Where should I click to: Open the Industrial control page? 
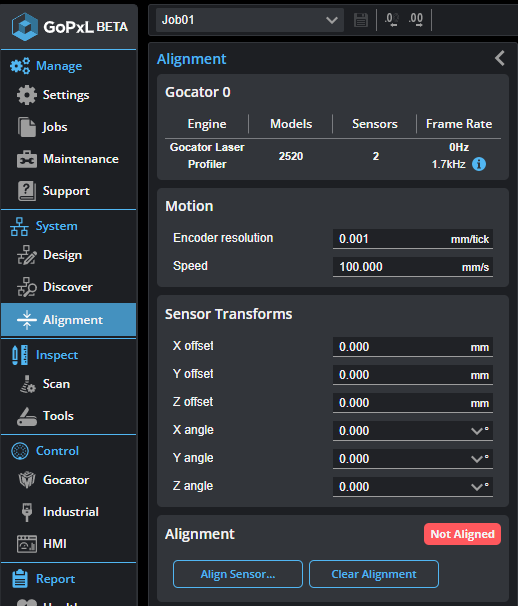tap(69, 512)
